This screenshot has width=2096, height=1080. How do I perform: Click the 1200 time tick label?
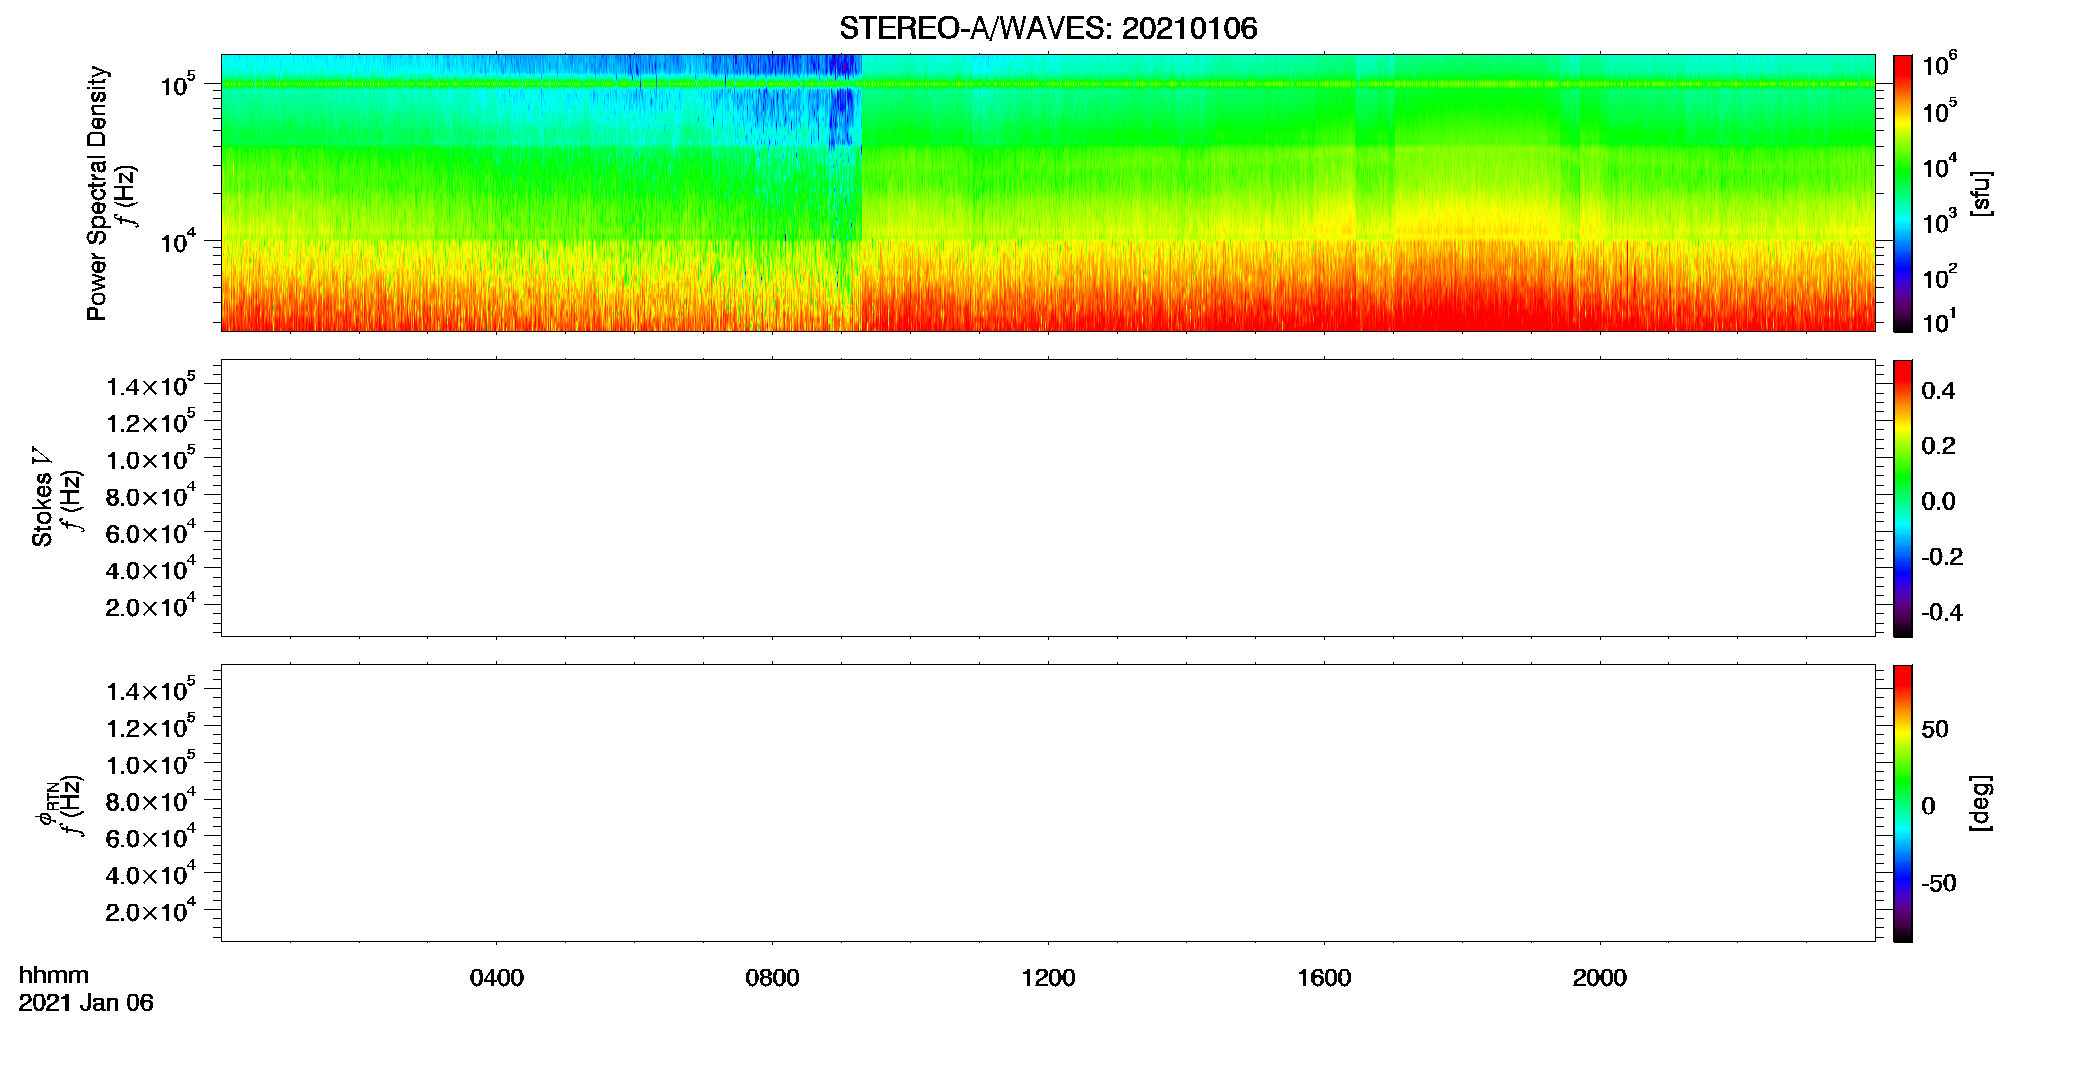click(x=1048, y=978)
